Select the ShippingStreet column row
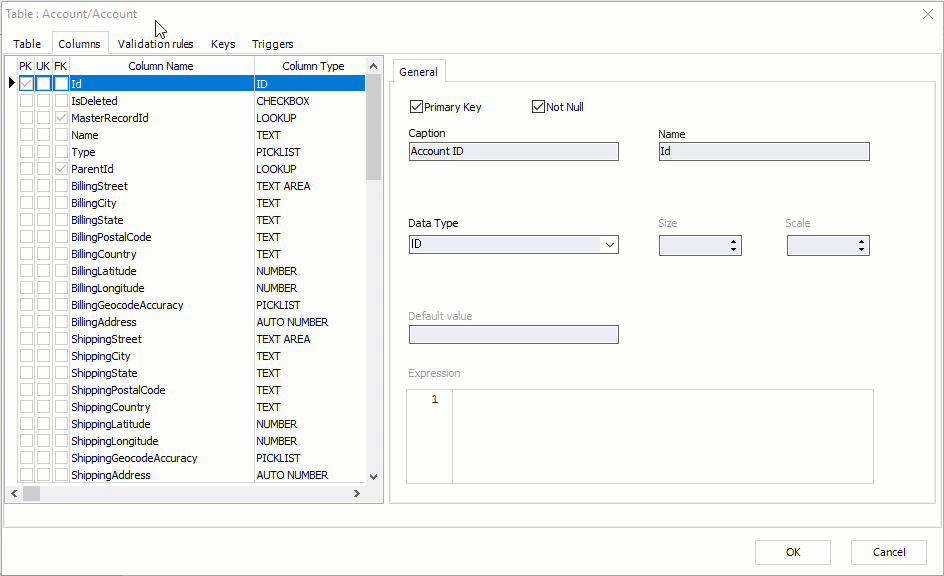 click(x=191, y=339)
